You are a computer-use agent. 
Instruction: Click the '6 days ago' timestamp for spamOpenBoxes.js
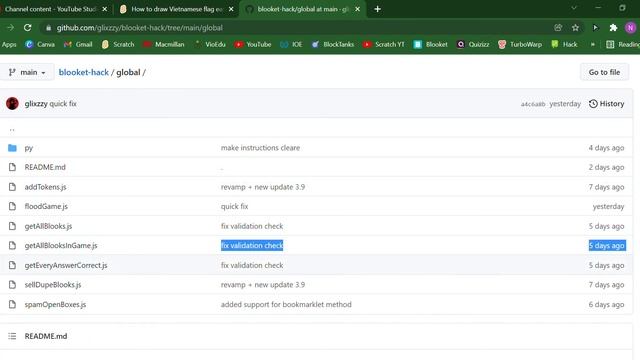point(606,304)
